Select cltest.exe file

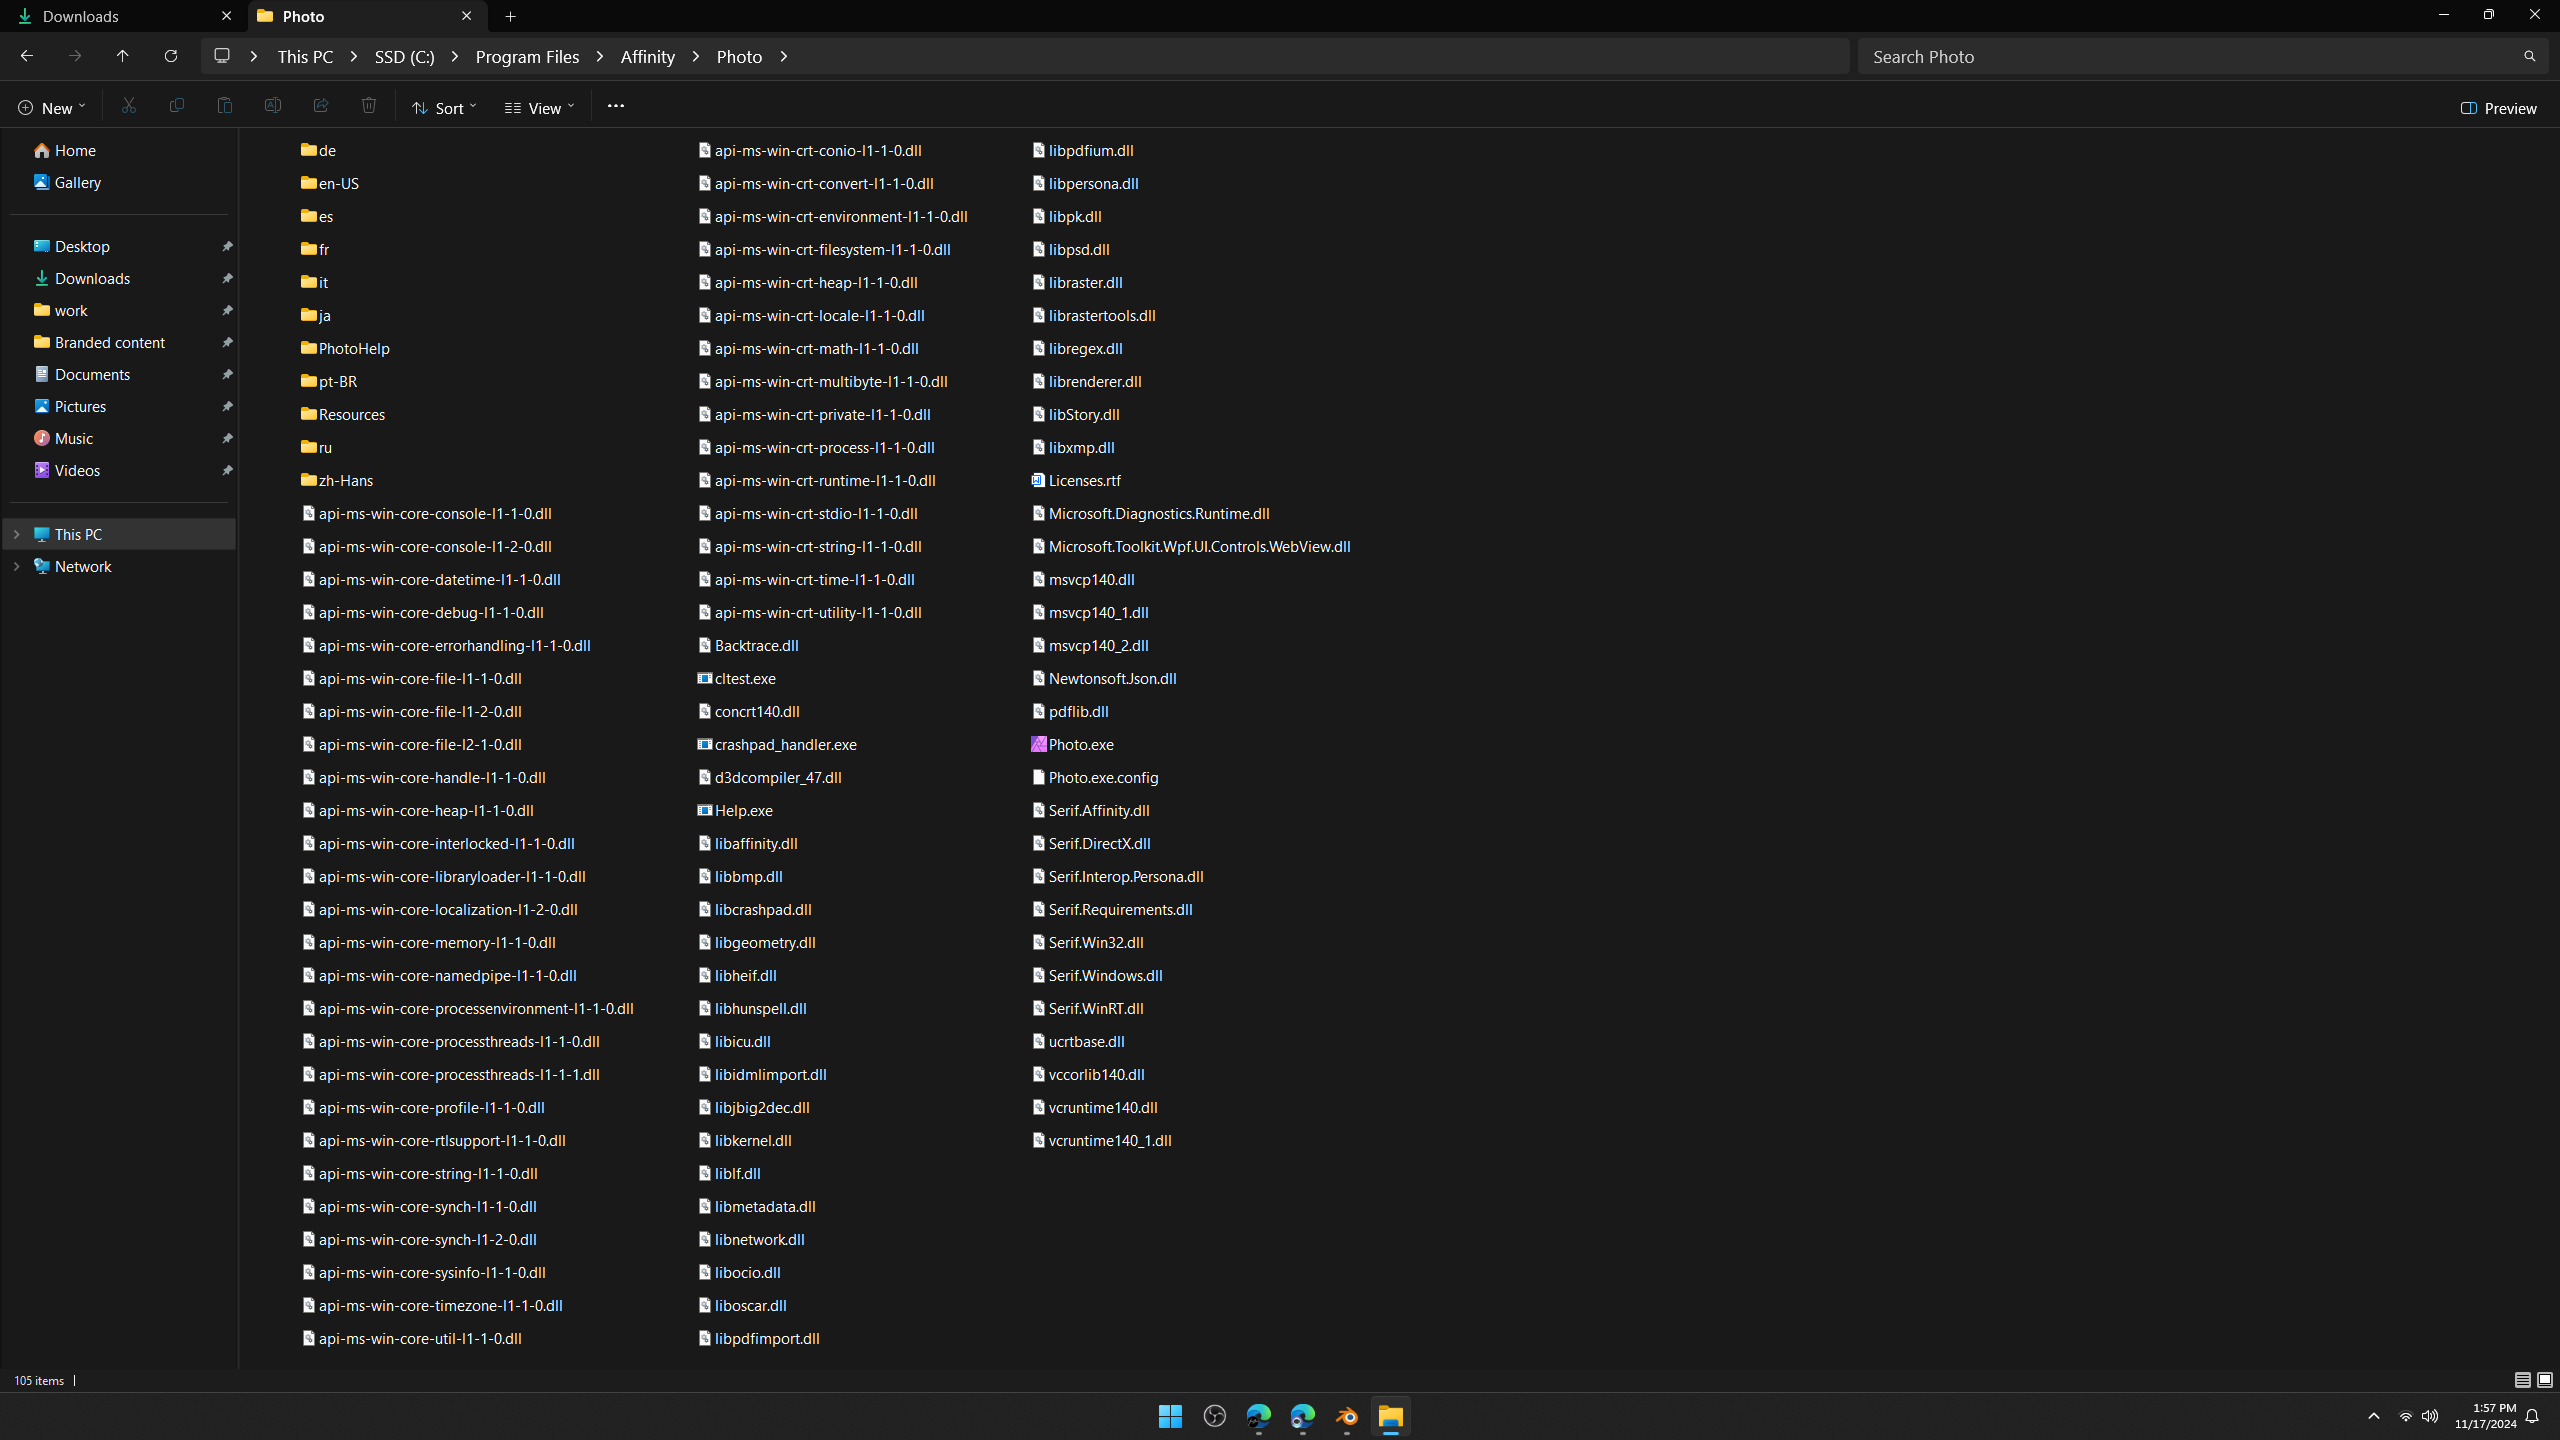pyautogui.click(x=737, y=678)
